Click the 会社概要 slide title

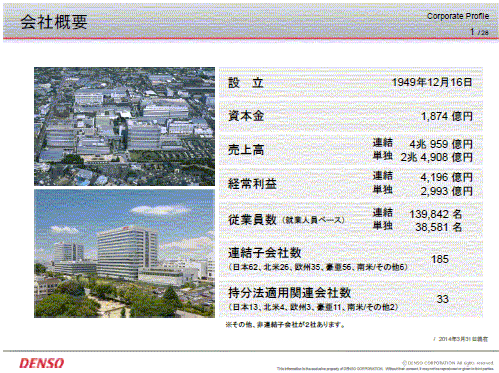pos(54,22)
